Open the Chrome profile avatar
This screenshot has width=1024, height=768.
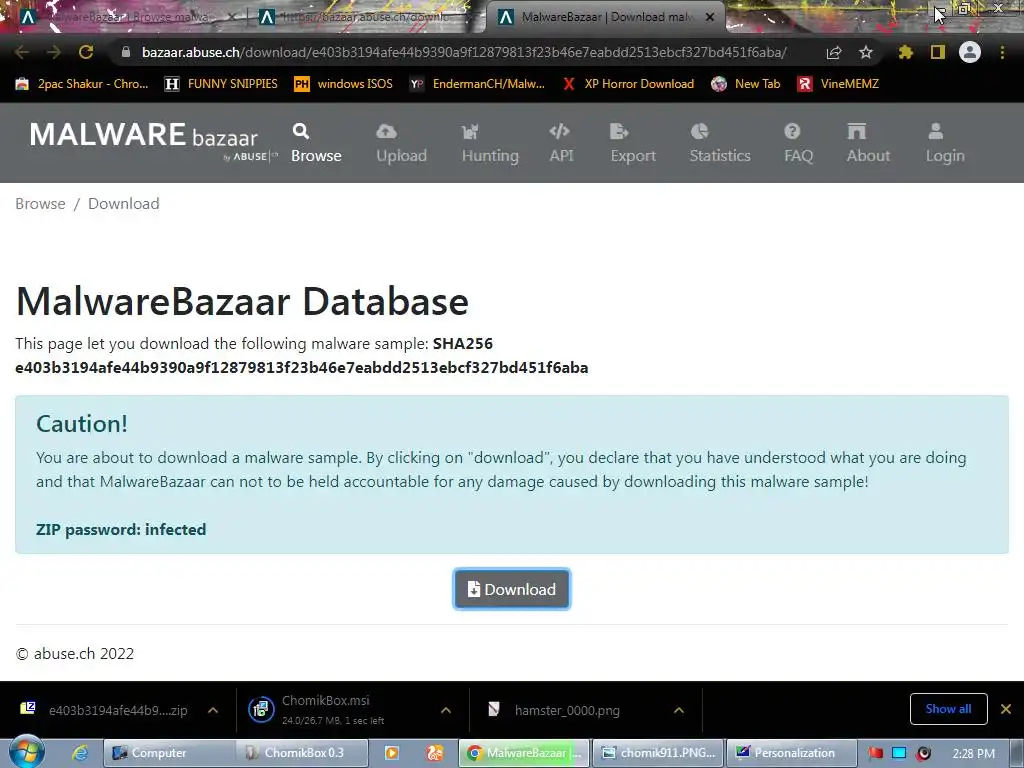pyautogui.click(x=970, y=52)
